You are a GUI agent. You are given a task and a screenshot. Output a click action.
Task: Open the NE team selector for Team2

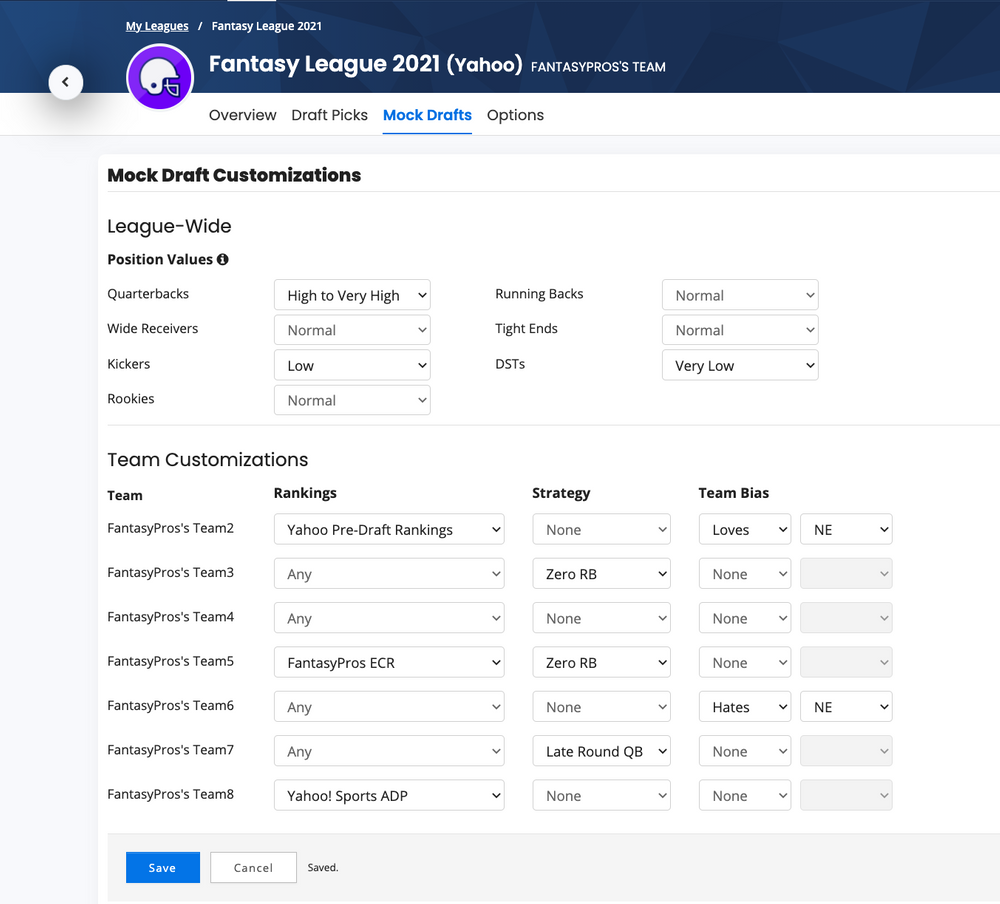[846, 529]
